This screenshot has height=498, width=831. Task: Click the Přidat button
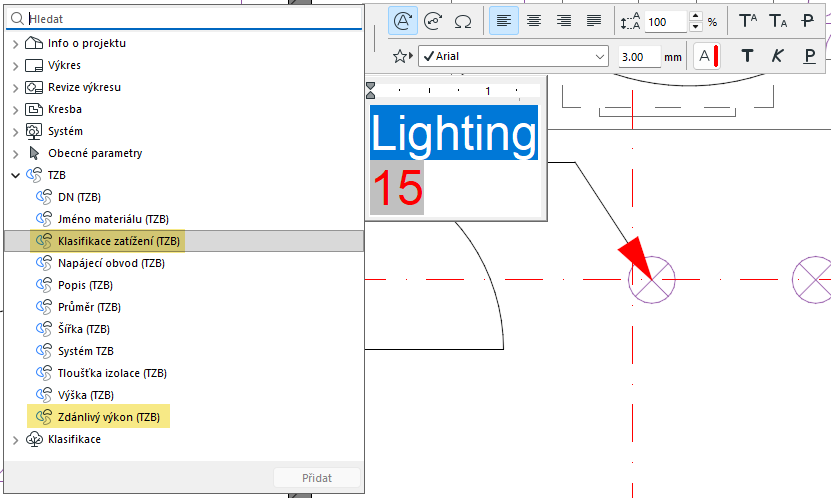click(317, 478)
